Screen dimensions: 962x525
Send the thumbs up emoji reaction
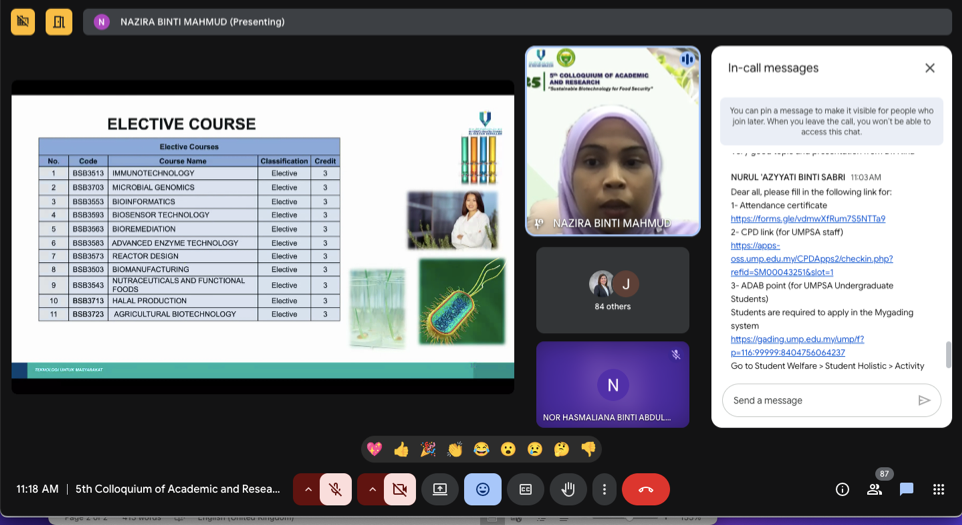click(401, 450)
